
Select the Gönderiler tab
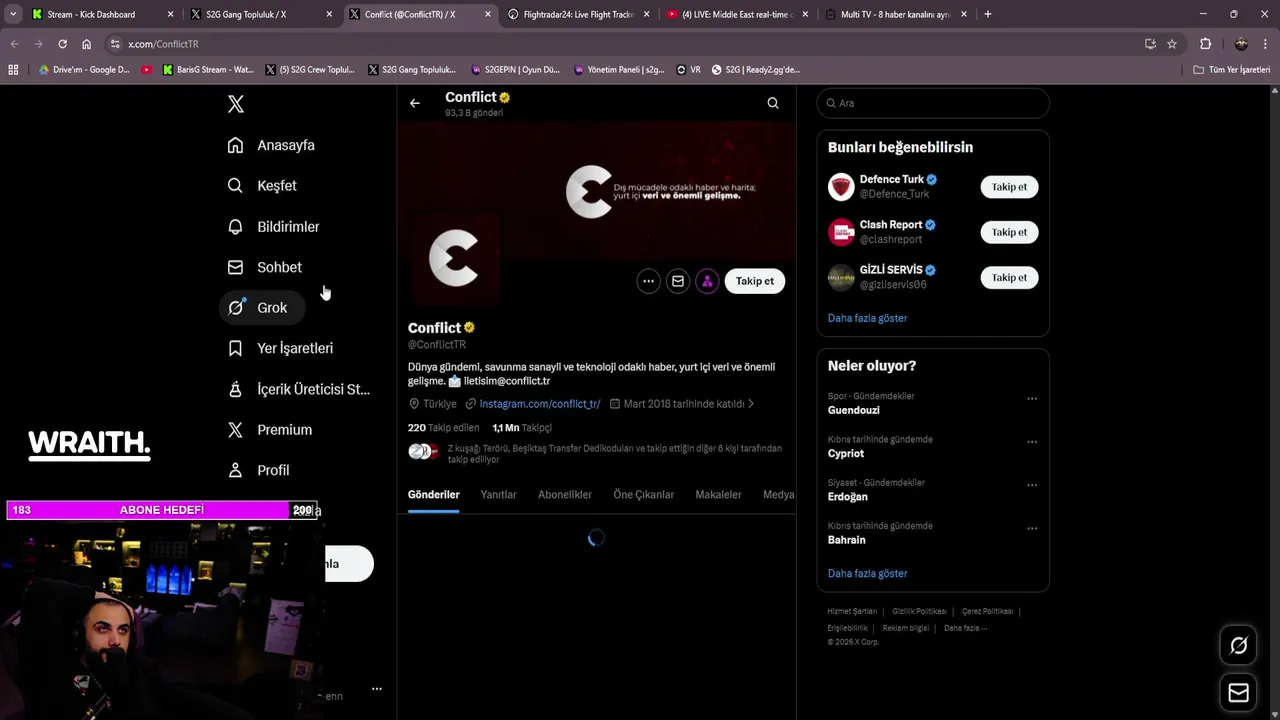(434, 495)
